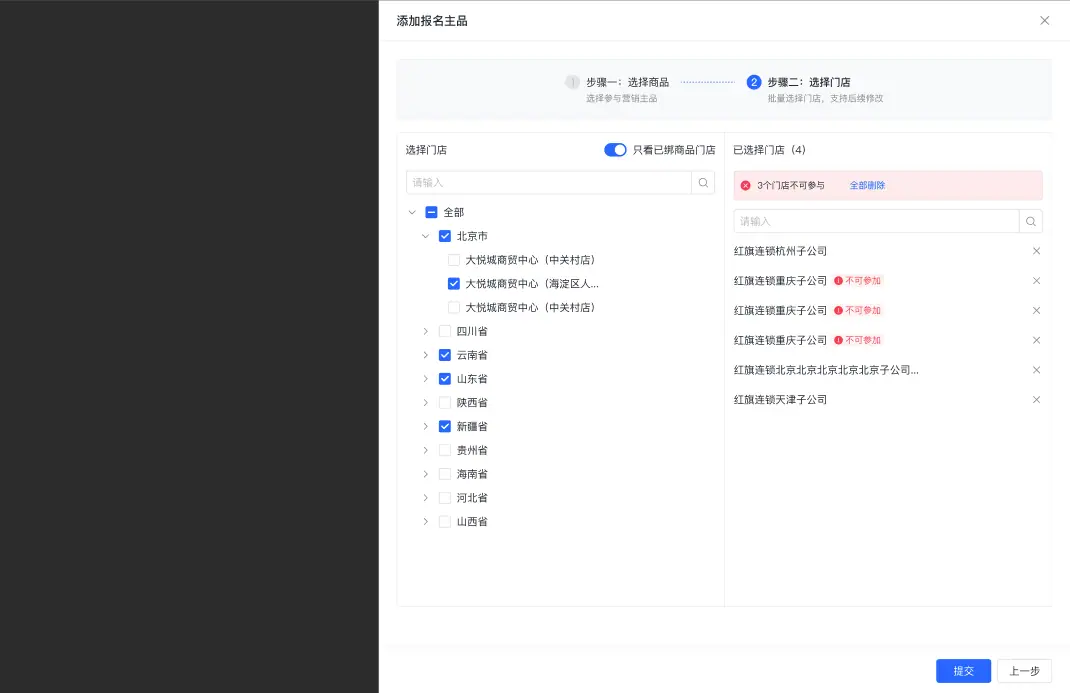Expand the 陕西省 node

click(426, 402)
